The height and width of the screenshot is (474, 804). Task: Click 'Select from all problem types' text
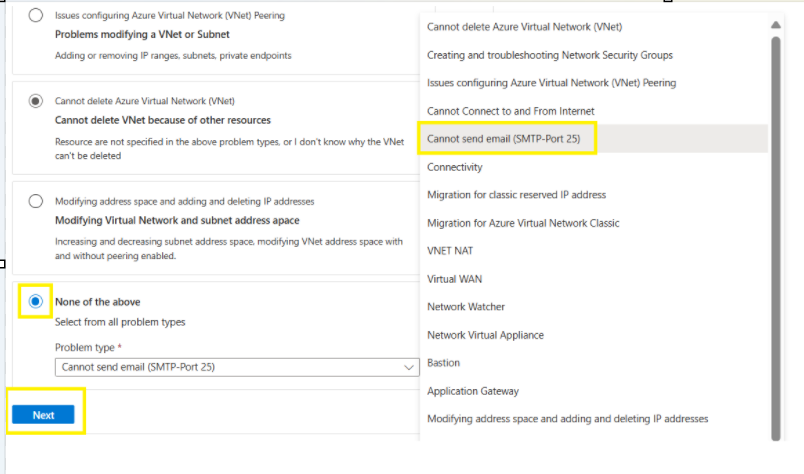120,322
